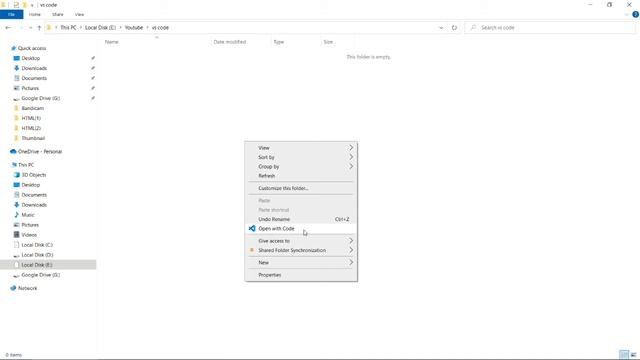640x360 pixels.
Task: Open pinned Desktop under Quick access
Action: (x=31, y=58)
